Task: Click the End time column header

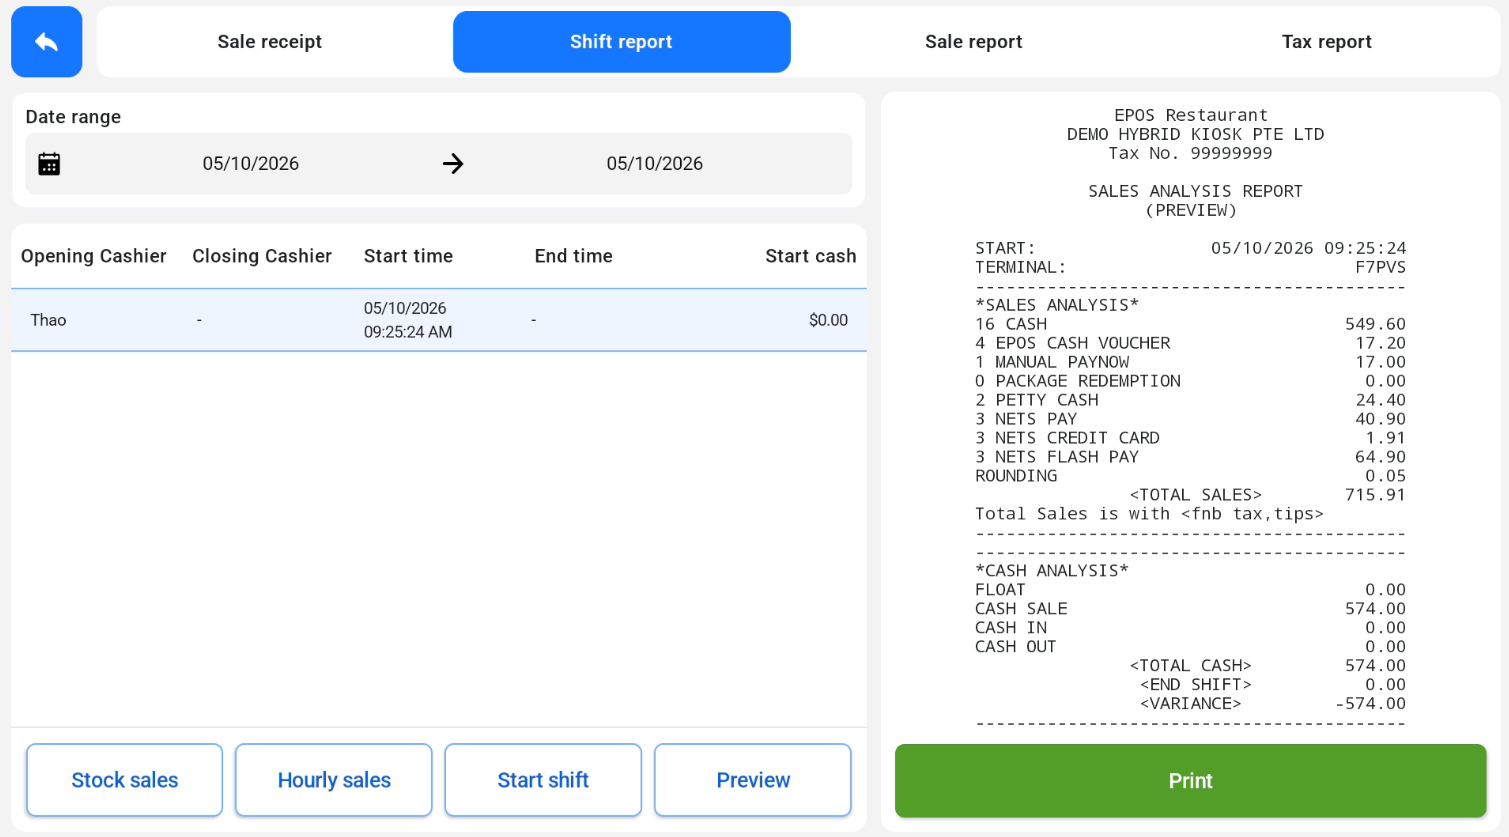Action: (573, 256)
